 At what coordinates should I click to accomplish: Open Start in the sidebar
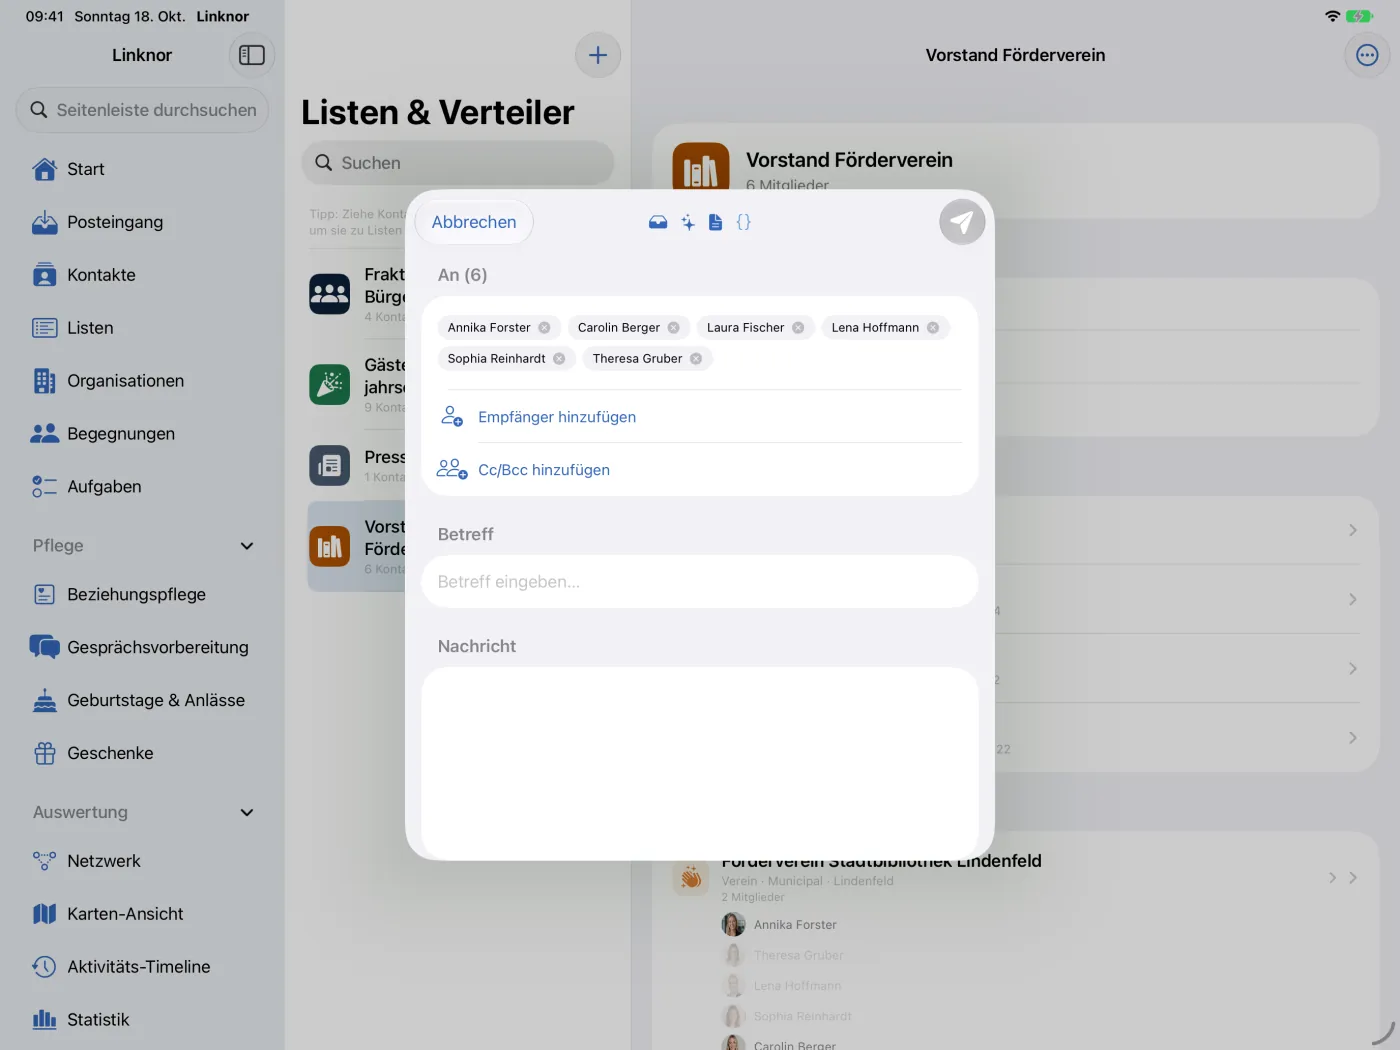coord(142,169)
